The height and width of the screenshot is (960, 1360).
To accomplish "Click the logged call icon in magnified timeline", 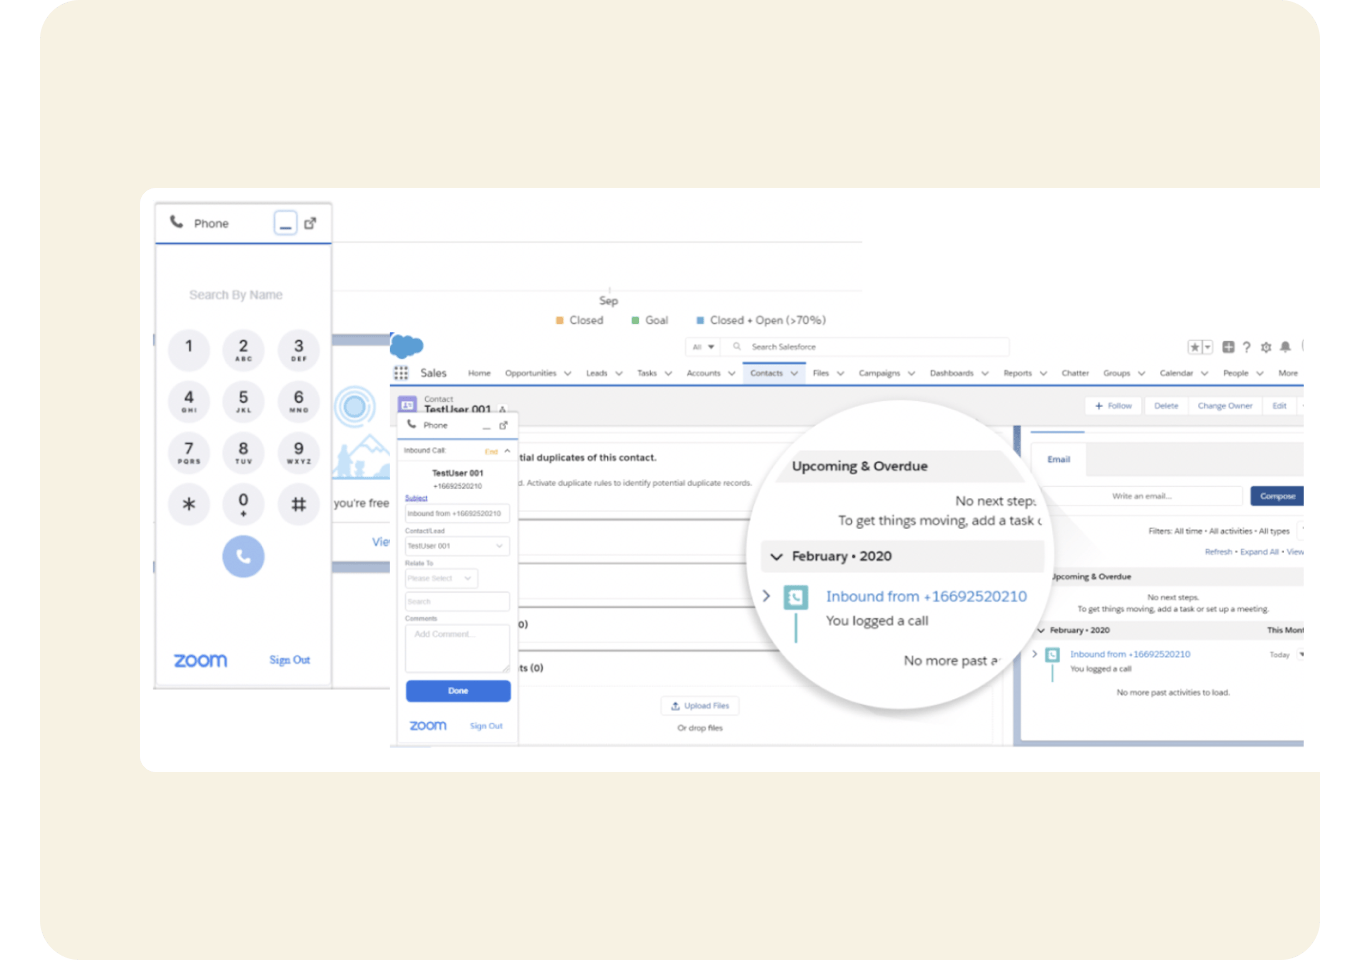I will (796, 598).
